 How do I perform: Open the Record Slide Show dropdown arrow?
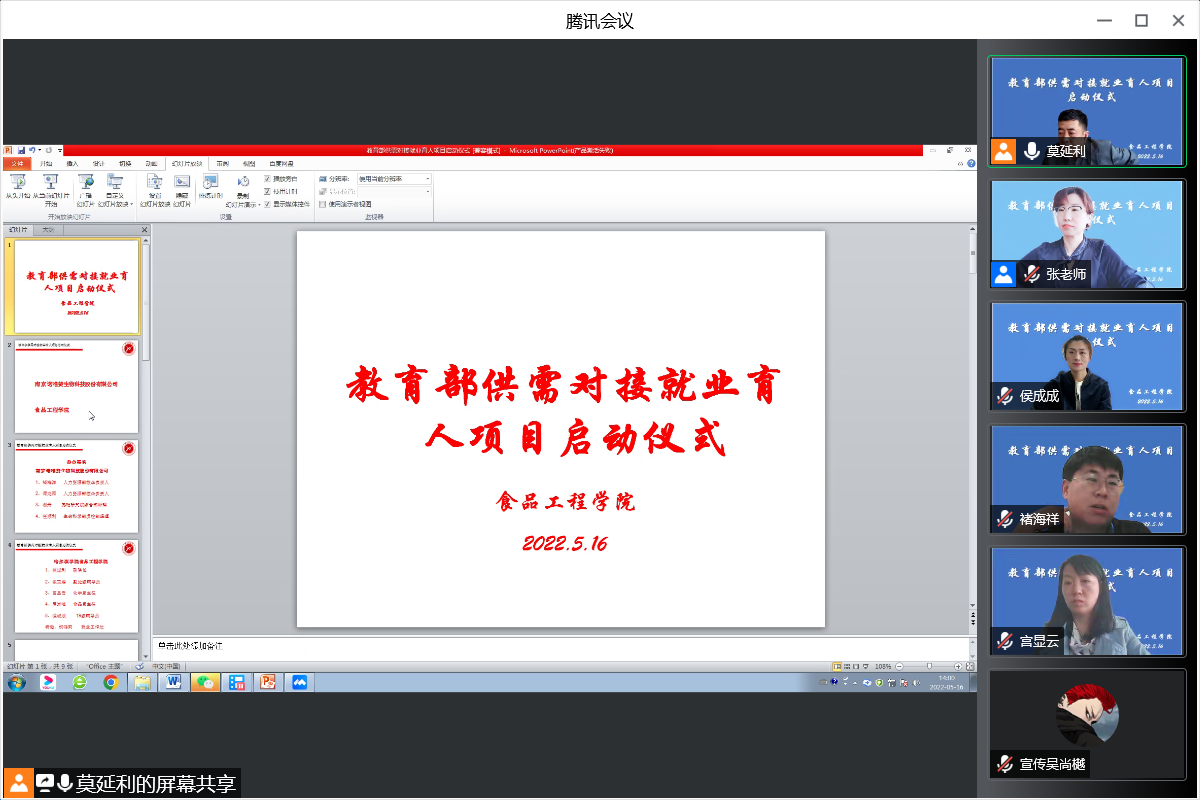(260, 204)
